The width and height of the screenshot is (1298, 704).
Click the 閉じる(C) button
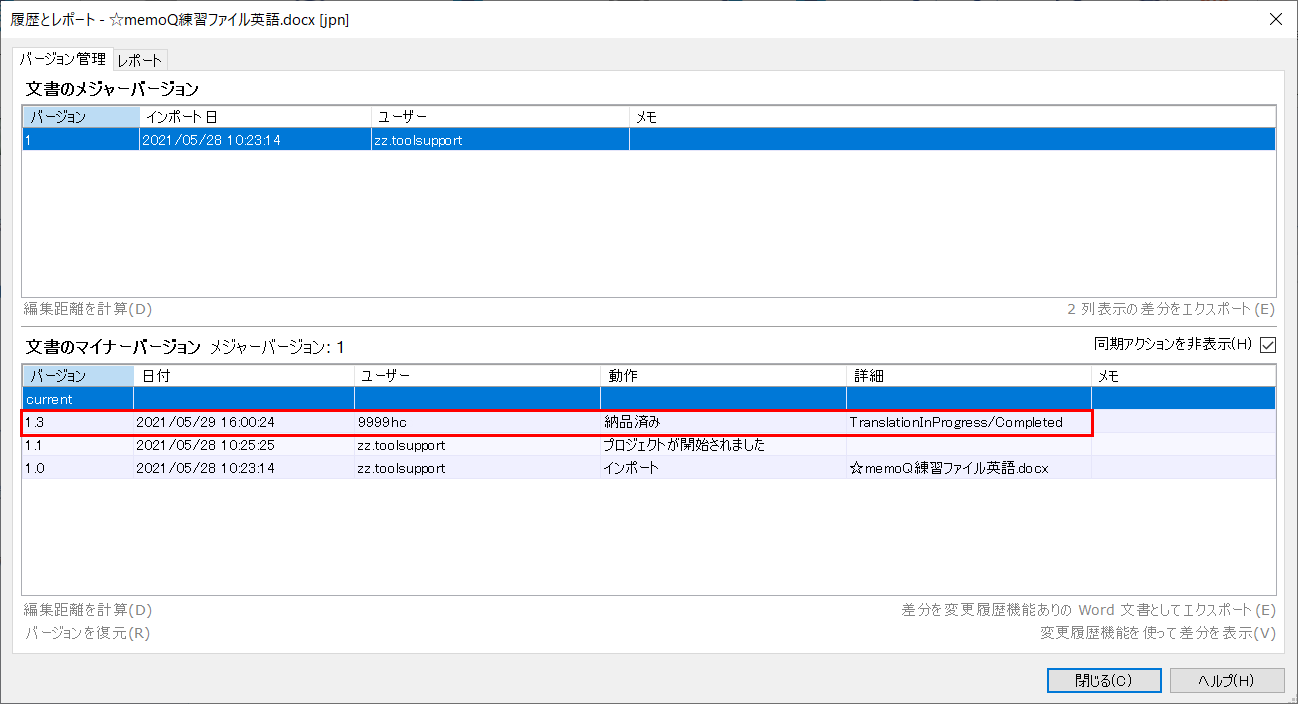tap(1103, 680)
